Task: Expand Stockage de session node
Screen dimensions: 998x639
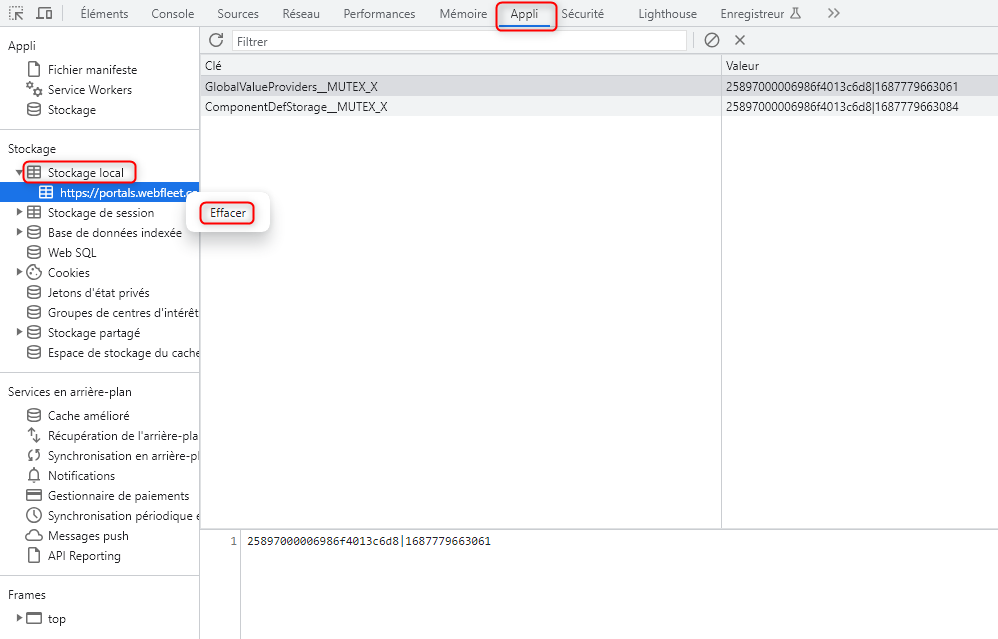Action: [20, 213]
